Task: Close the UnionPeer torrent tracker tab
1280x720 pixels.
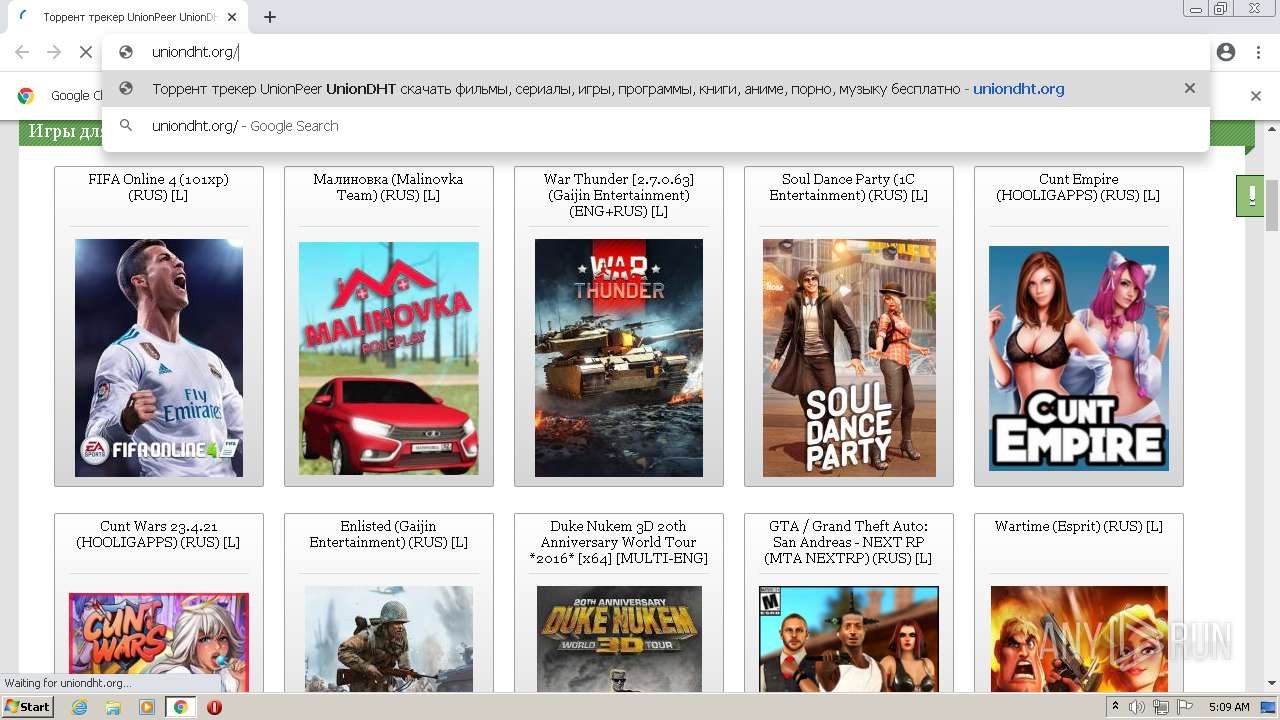Action: tap(232, 17)
